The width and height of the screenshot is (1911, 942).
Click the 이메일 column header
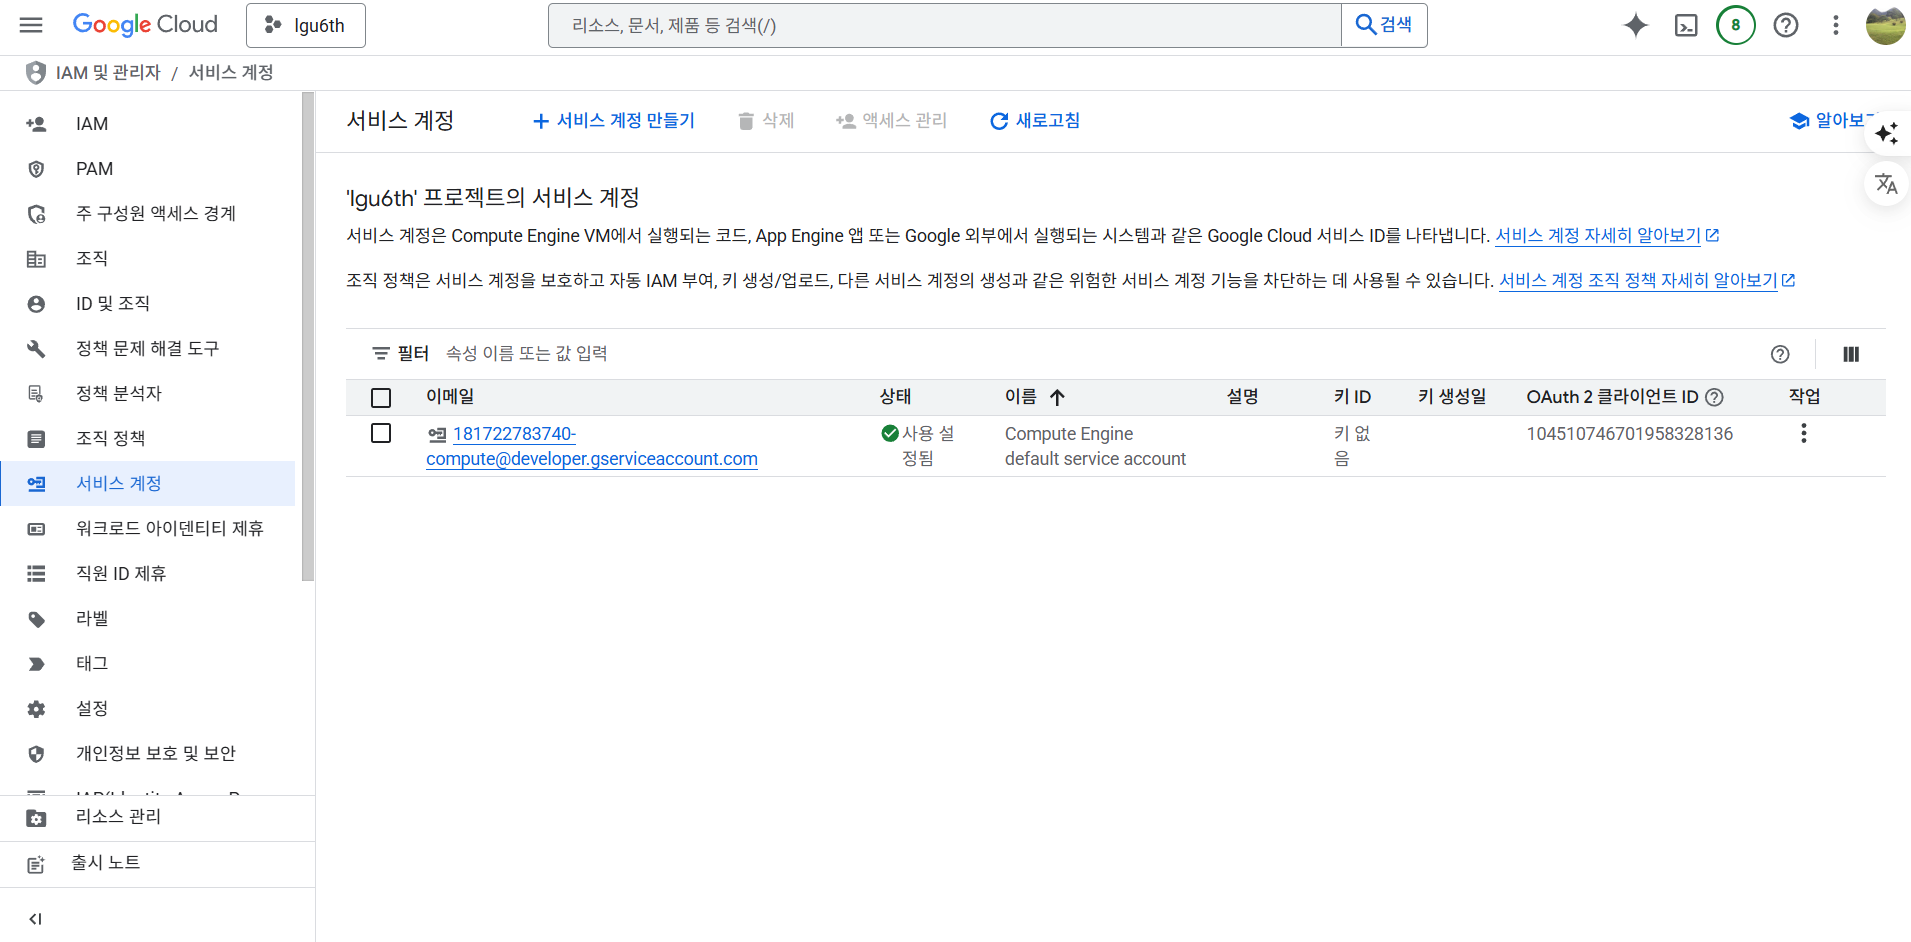450,397
